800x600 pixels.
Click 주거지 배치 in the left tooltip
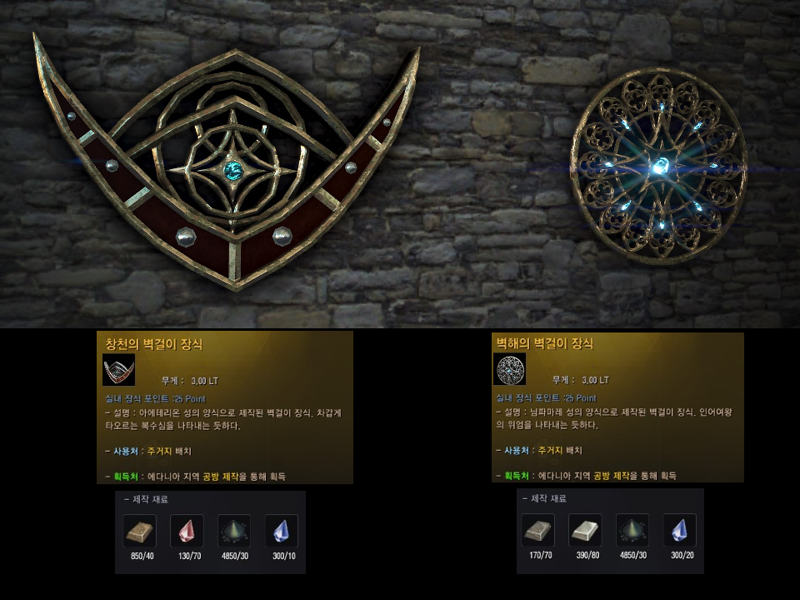(x=169, y=451)
